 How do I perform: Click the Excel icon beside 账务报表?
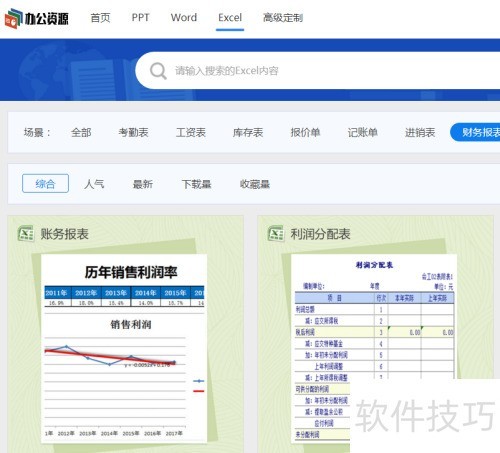coord(26,234)
